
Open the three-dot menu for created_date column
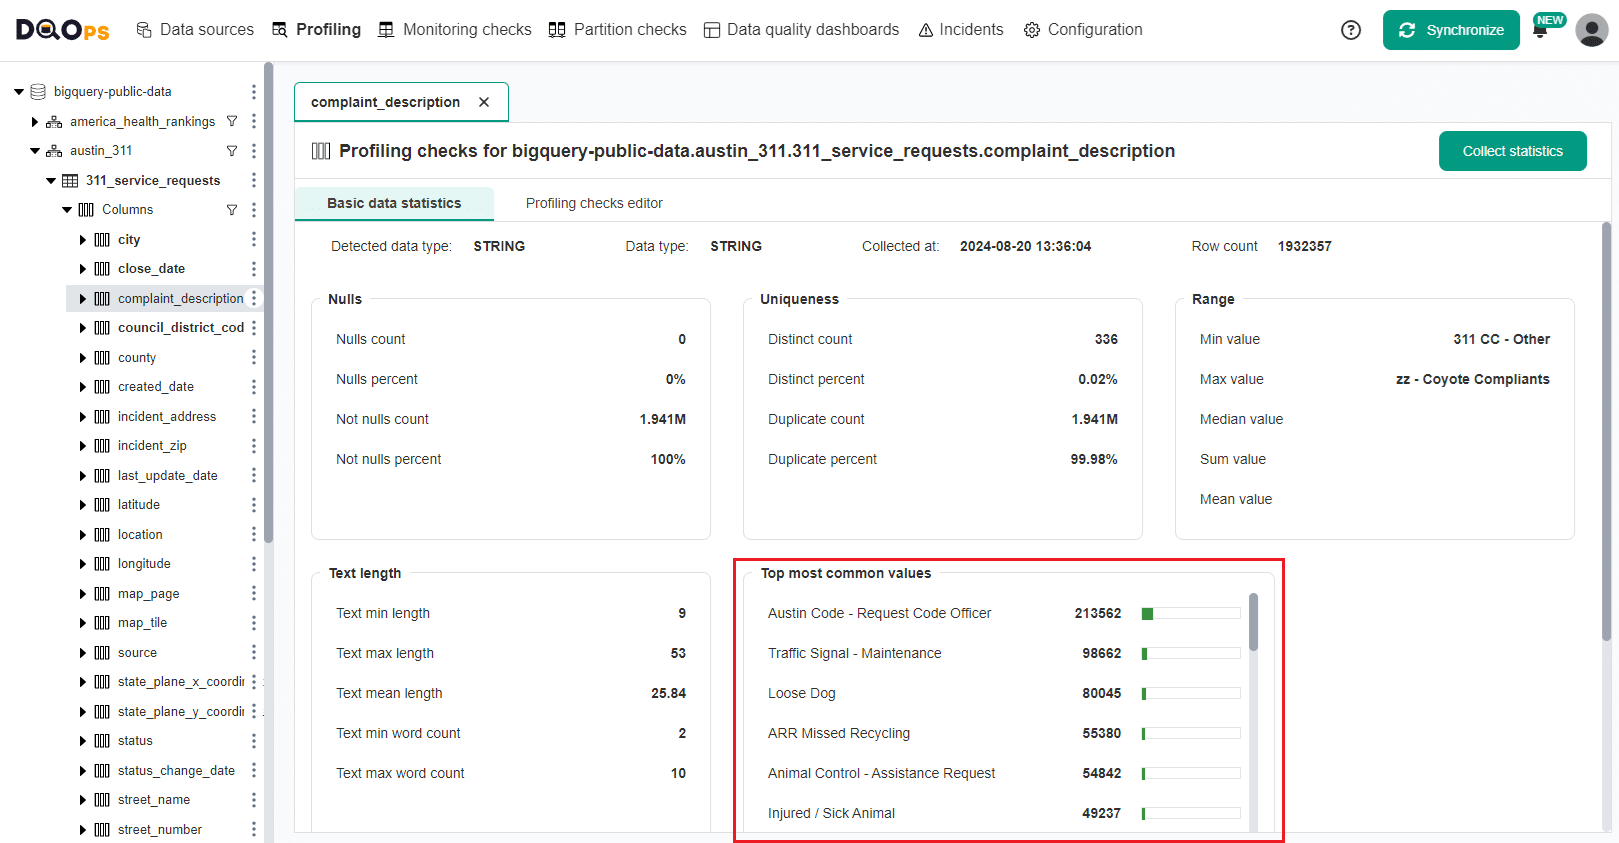(x=253, y=387)
